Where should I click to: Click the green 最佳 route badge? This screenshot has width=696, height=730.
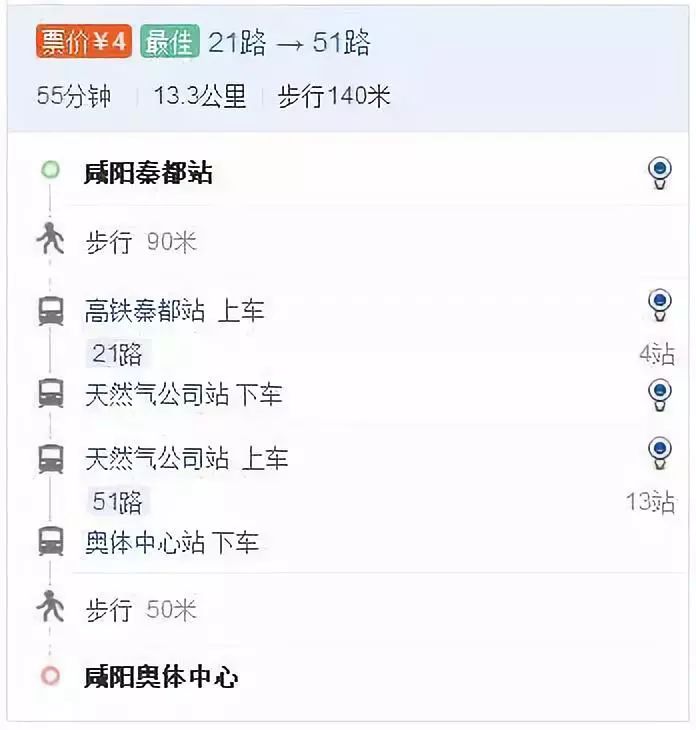[x=170, y=42]
